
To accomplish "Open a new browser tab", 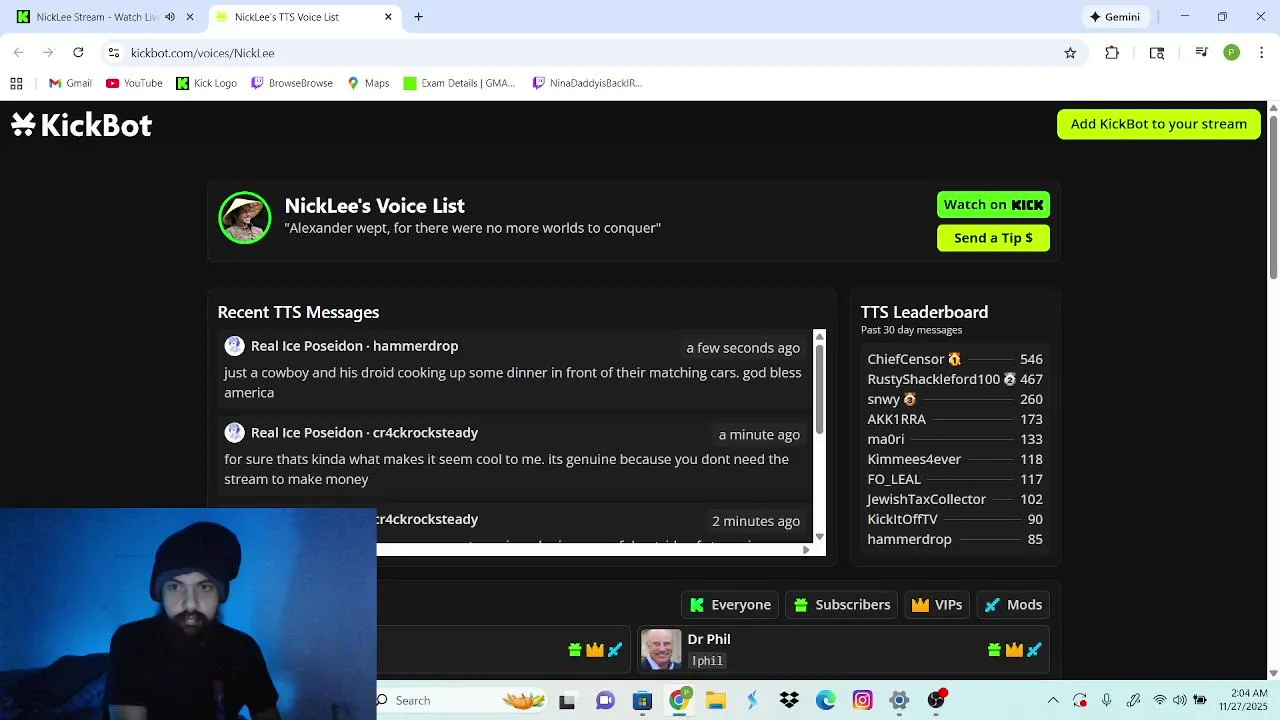I will (419, 17).
